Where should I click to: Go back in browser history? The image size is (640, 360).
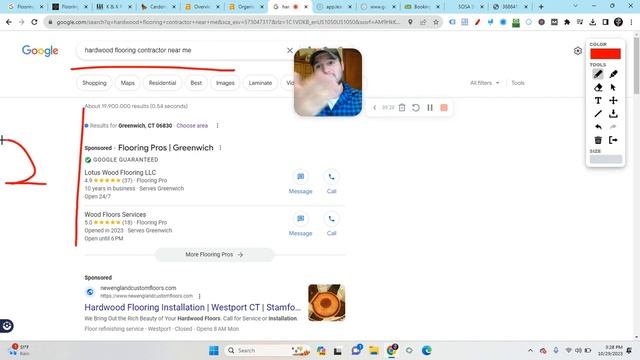tap(9, 22)
